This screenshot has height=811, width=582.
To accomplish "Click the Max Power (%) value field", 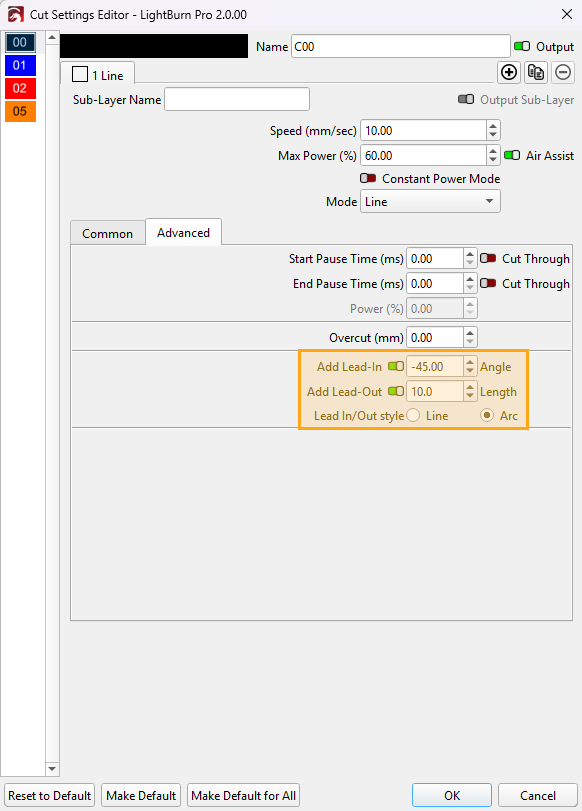I will [x=424, y=155].
